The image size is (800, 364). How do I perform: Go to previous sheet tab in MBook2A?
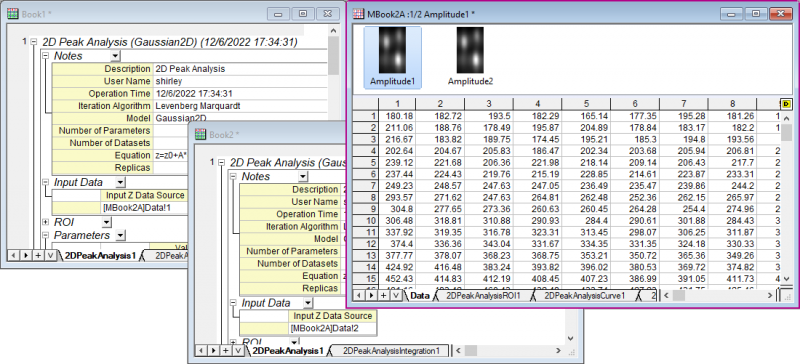(x=360, y=295)
